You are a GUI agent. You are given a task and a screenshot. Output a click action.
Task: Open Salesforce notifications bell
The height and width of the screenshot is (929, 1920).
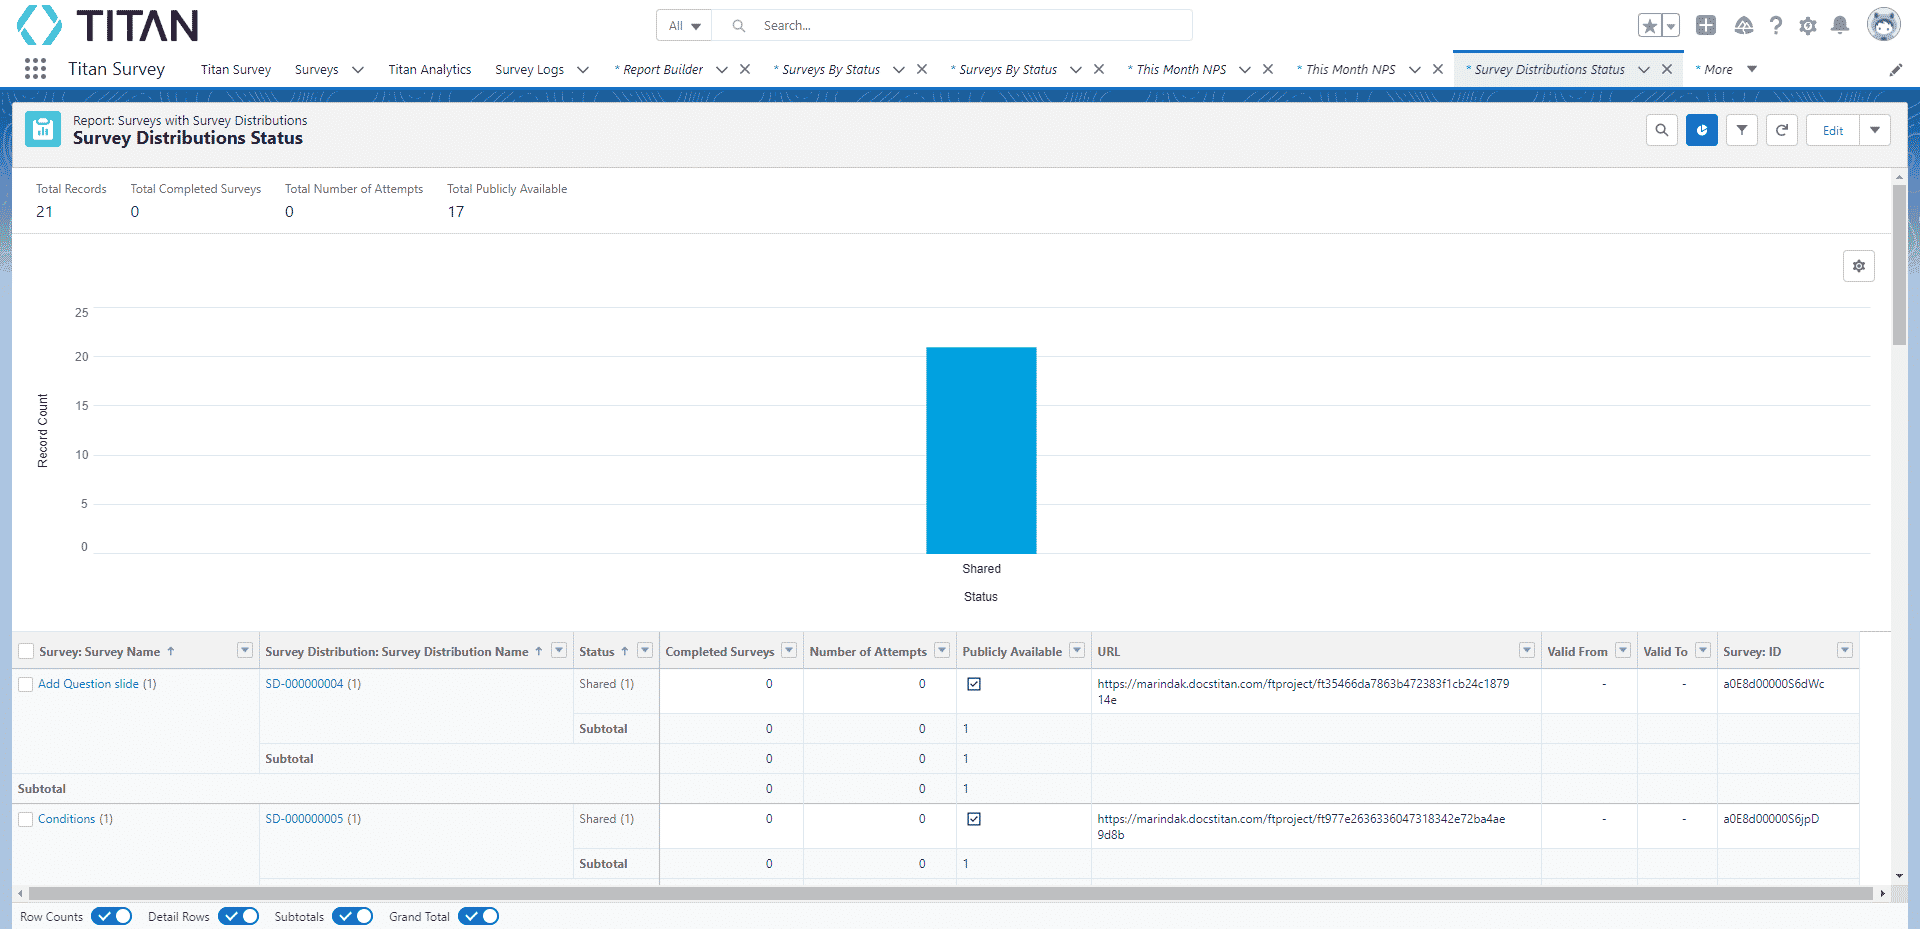[x=1839, y=25]
